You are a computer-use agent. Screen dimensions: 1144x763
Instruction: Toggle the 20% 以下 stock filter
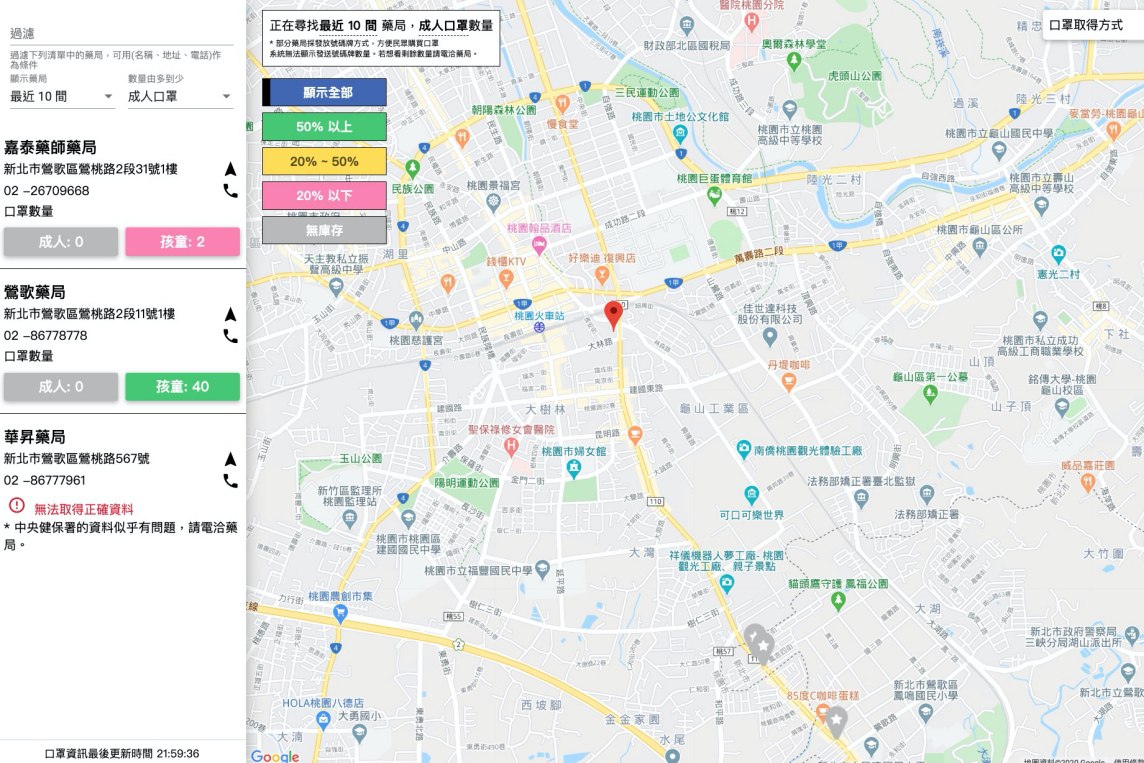pos(322,194)
